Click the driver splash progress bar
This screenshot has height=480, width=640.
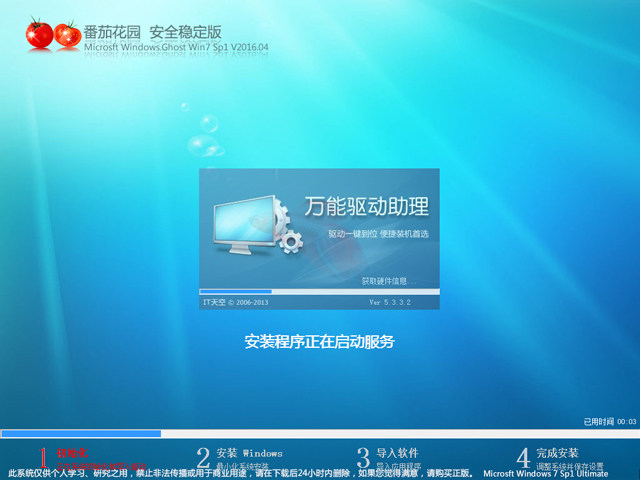click(x=319, y=291)
